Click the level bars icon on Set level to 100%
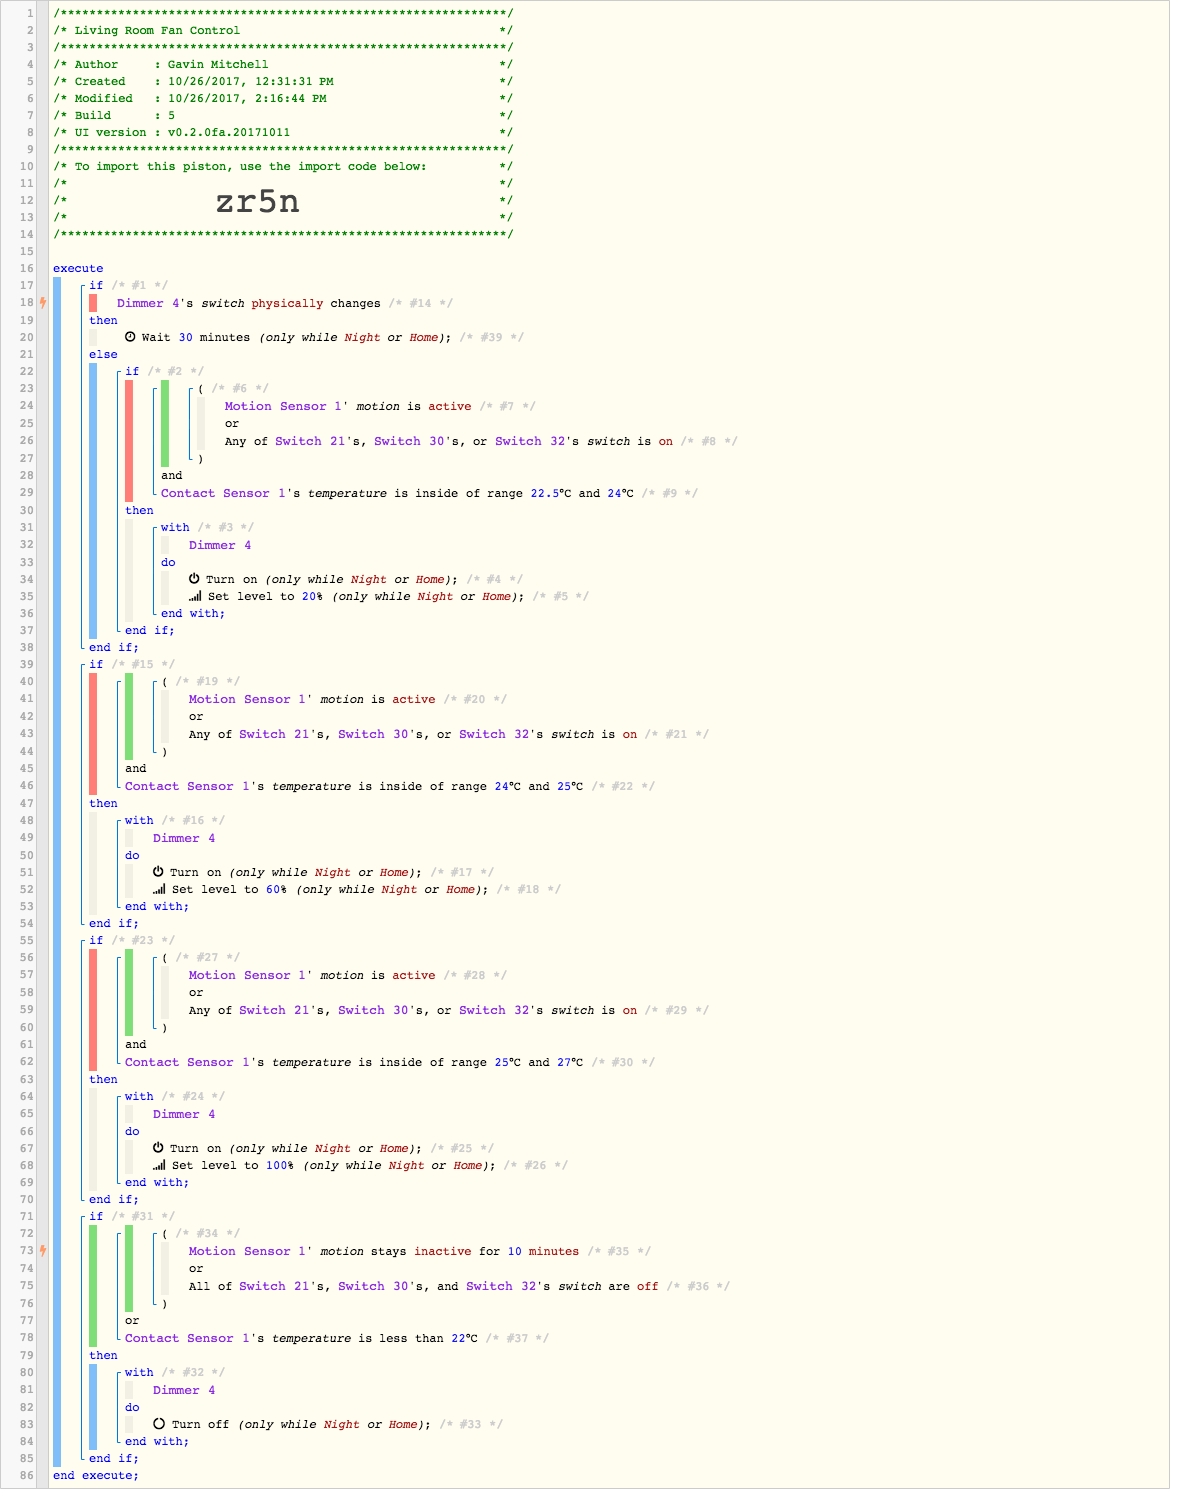The image size is (1178, 1497). (x=159, y=1165)
